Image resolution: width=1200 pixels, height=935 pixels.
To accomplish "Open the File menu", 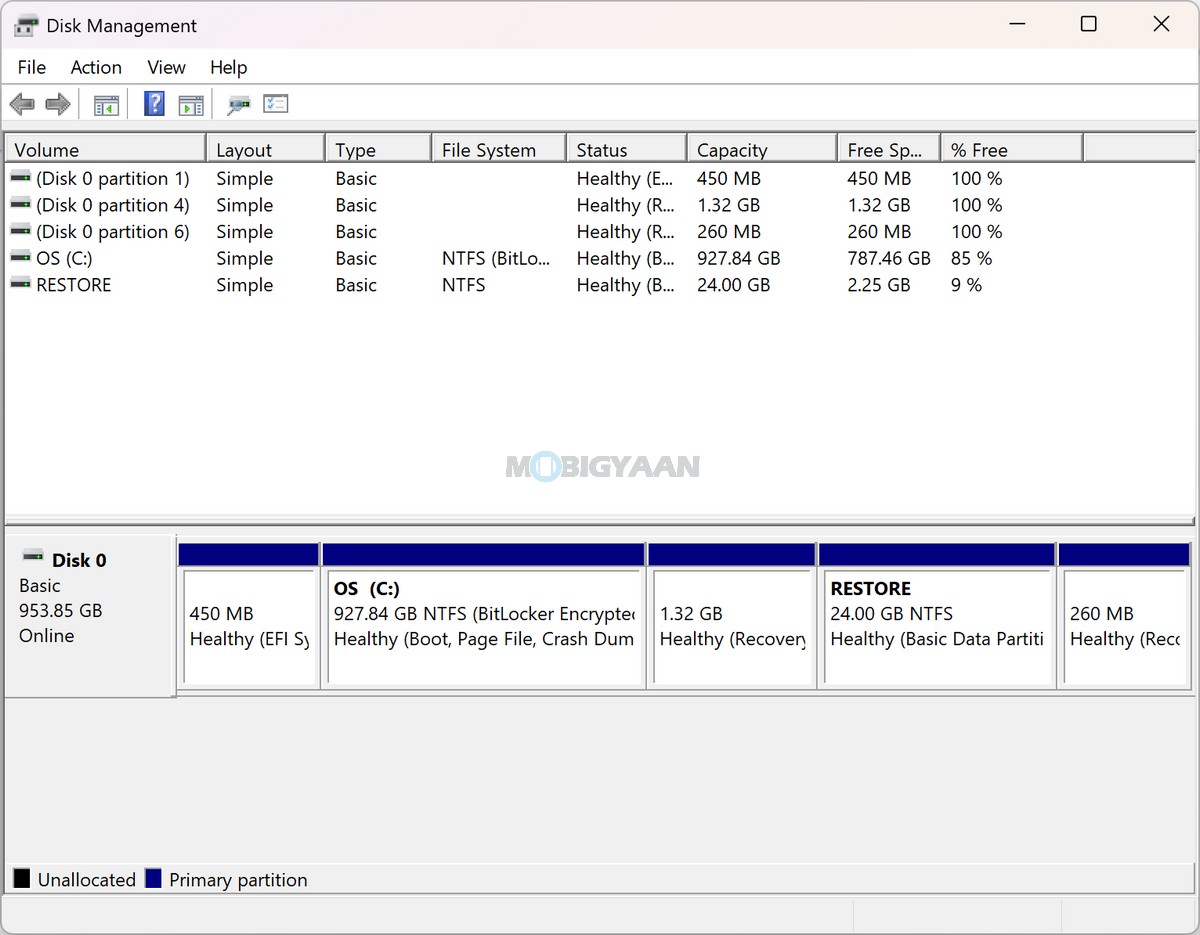I will 32,67.
